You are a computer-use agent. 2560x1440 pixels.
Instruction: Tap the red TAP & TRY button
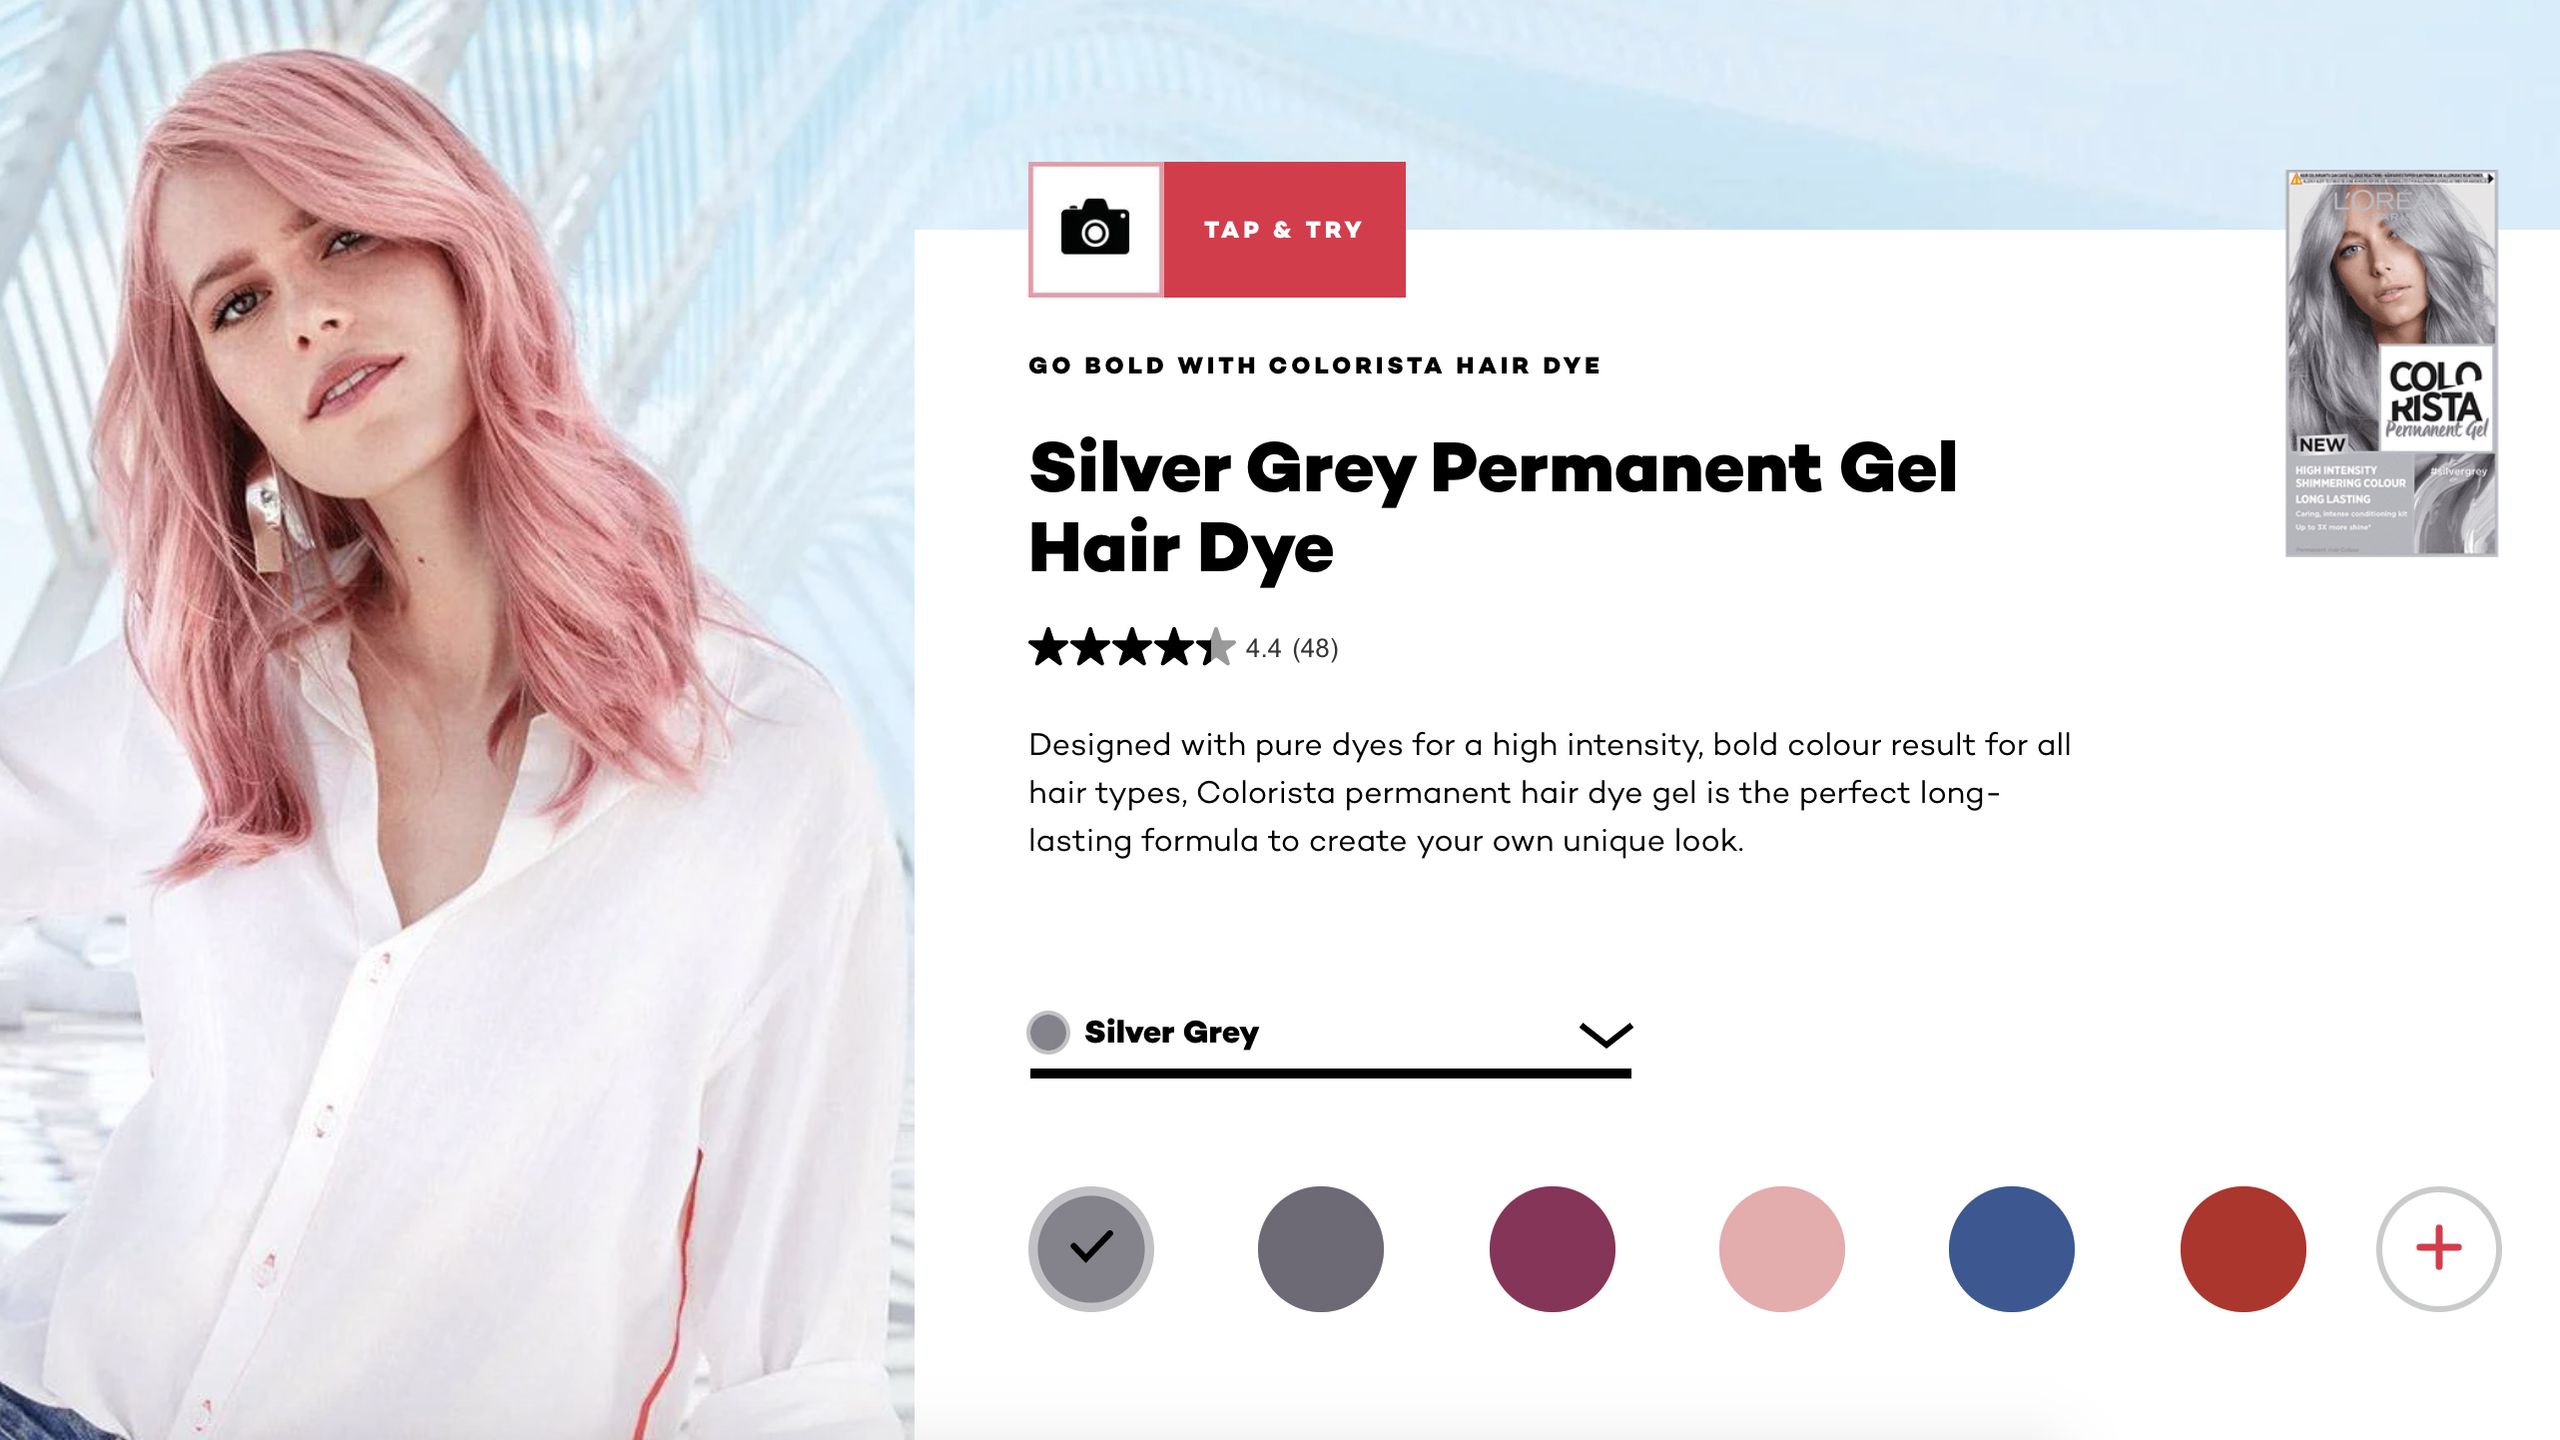click(1284, 229)
